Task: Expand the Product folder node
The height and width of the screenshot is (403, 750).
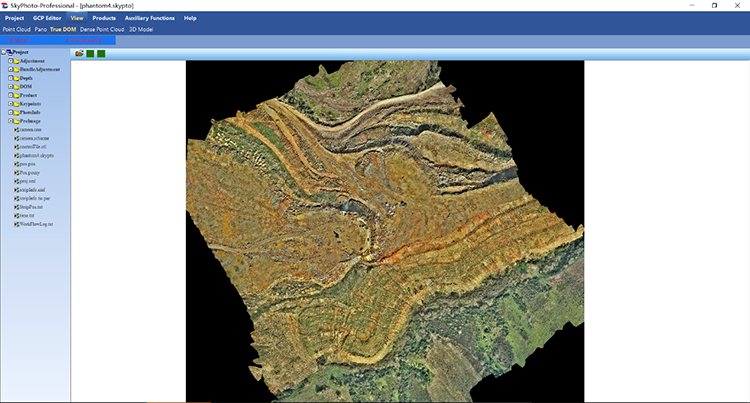Action: click(x=10, y=96)
